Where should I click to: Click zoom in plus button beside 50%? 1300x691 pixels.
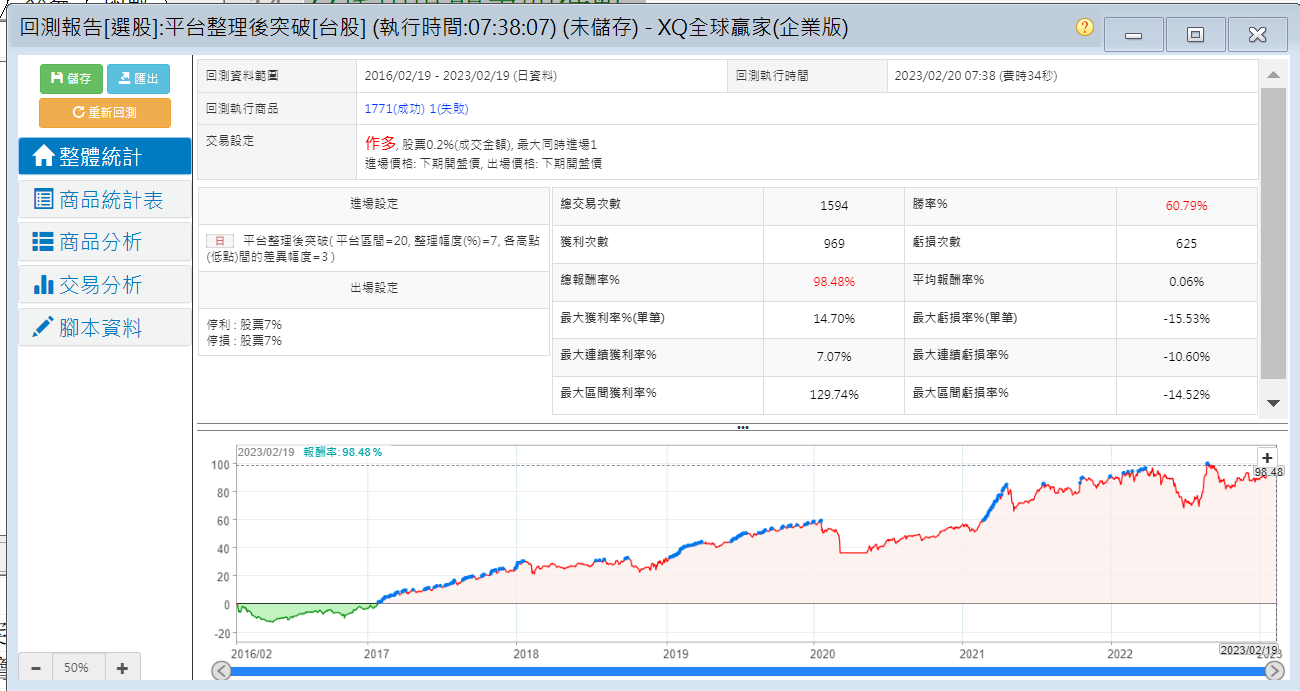(122, 668)
